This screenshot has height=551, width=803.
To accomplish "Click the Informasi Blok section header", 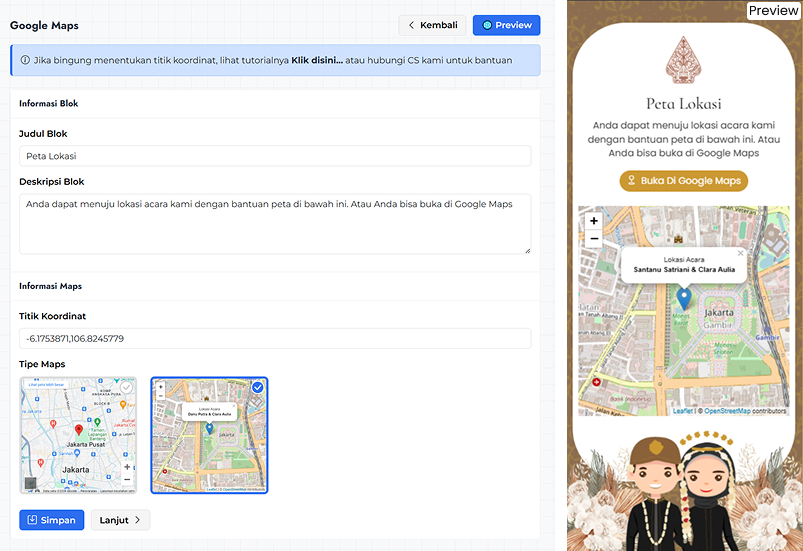I will 49,103.
